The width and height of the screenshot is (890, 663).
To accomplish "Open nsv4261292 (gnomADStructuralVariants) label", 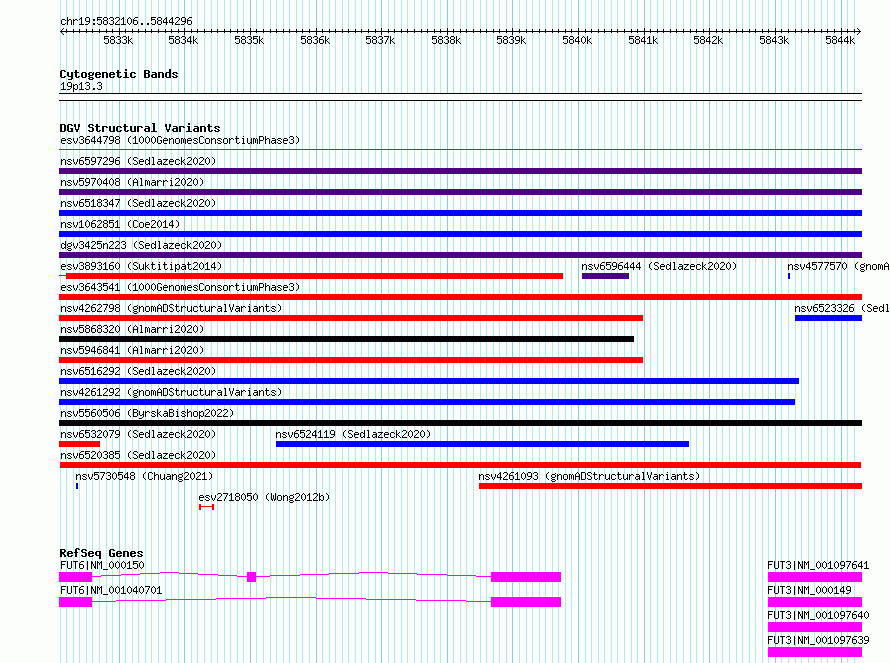I will 171,392.
